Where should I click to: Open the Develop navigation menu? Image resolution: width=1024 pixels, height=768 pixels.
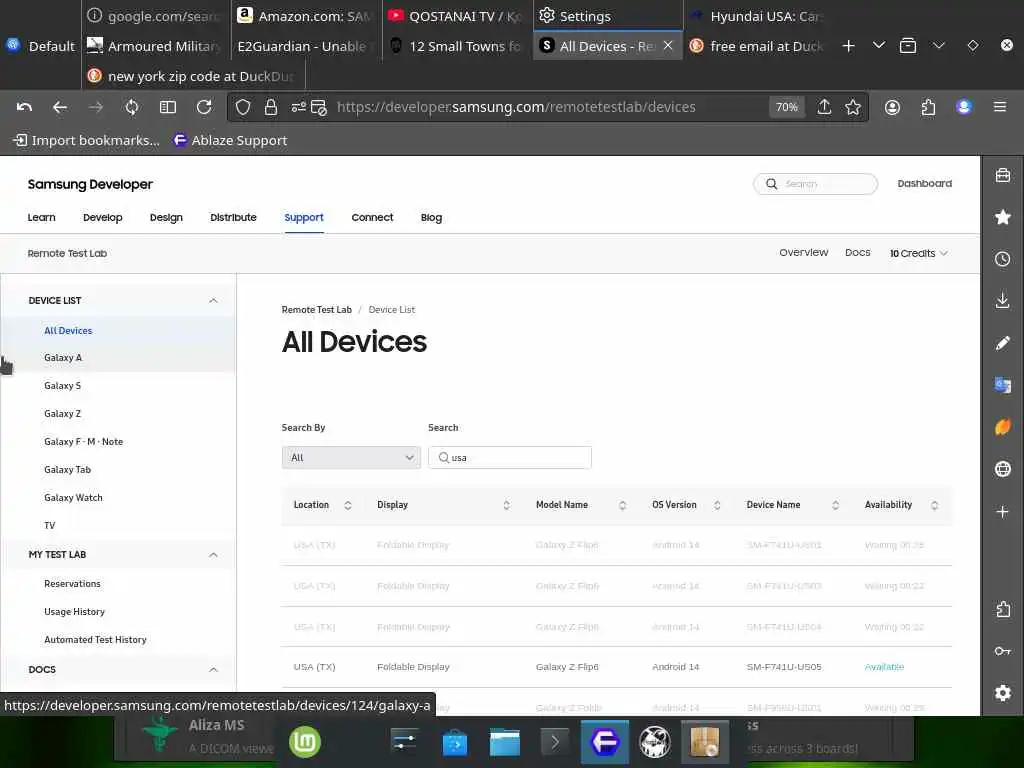coord(103,217)
